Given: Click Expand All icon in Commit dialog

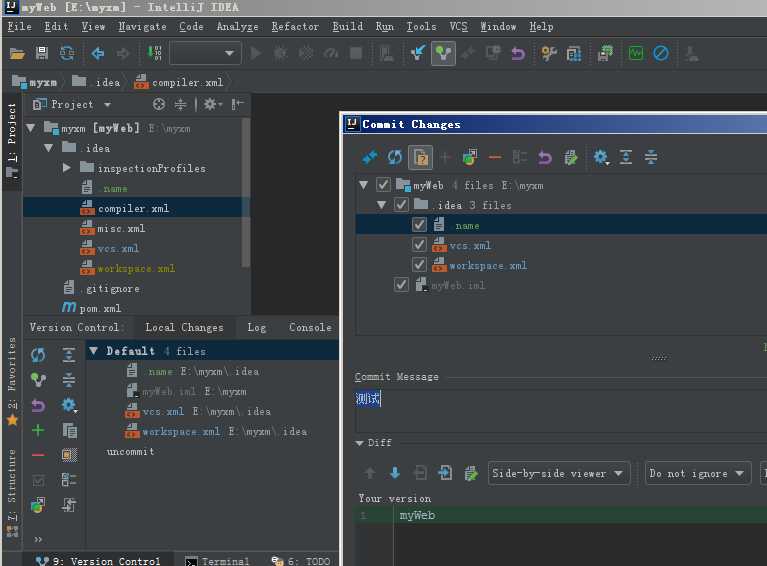Looking at the screenshot, I should tap(626, 158).
